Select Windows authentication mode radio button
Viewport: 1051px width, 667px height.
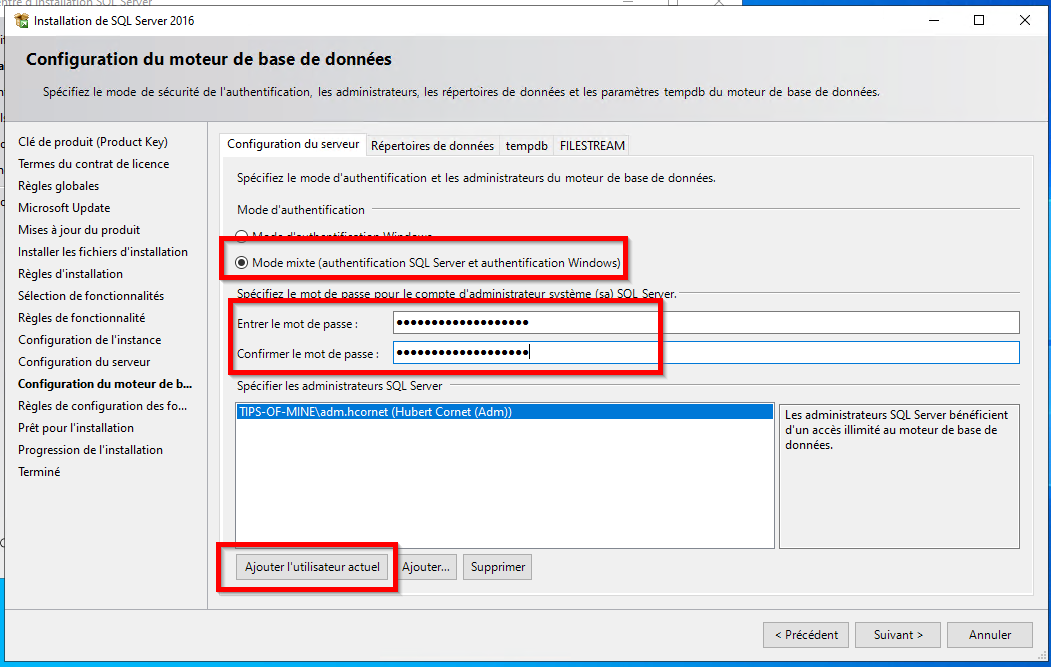coord(242,236)
